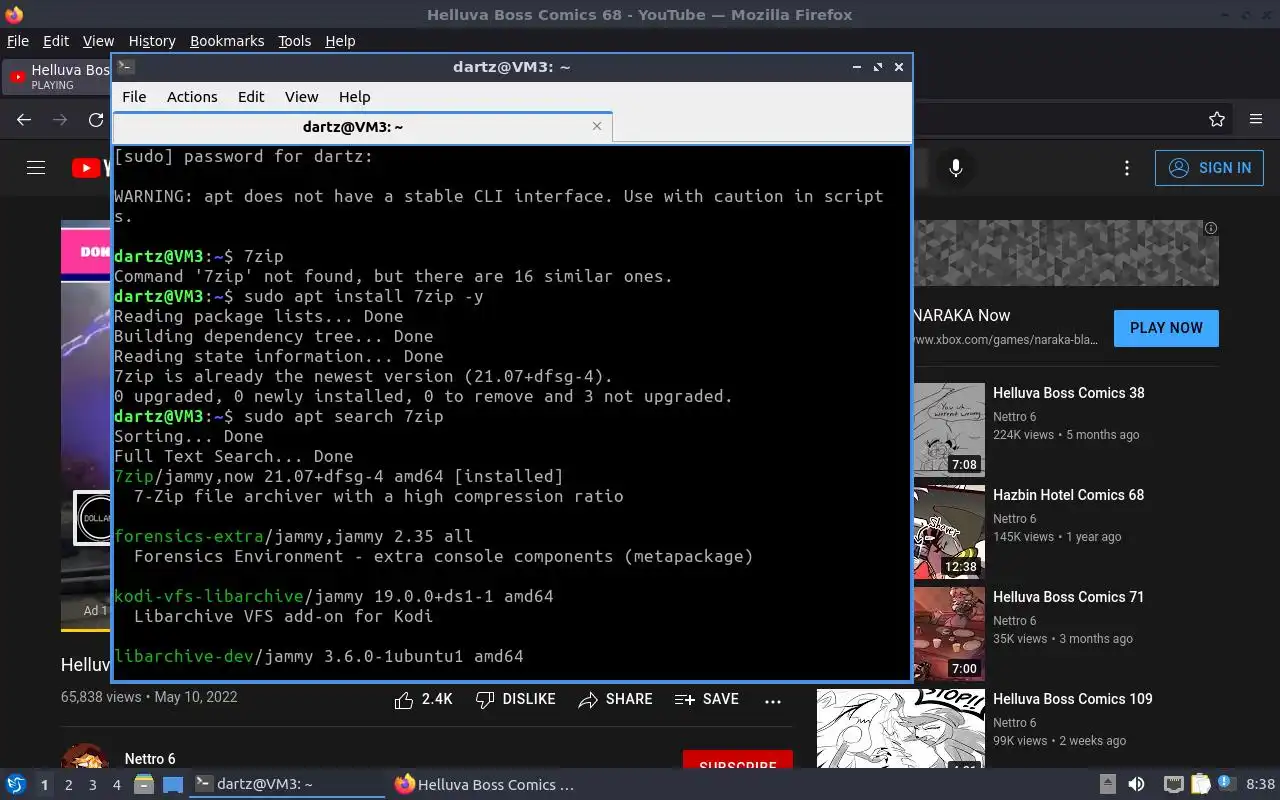Switch to workspace 1
1280x800 pixels.
pos(44,785)
